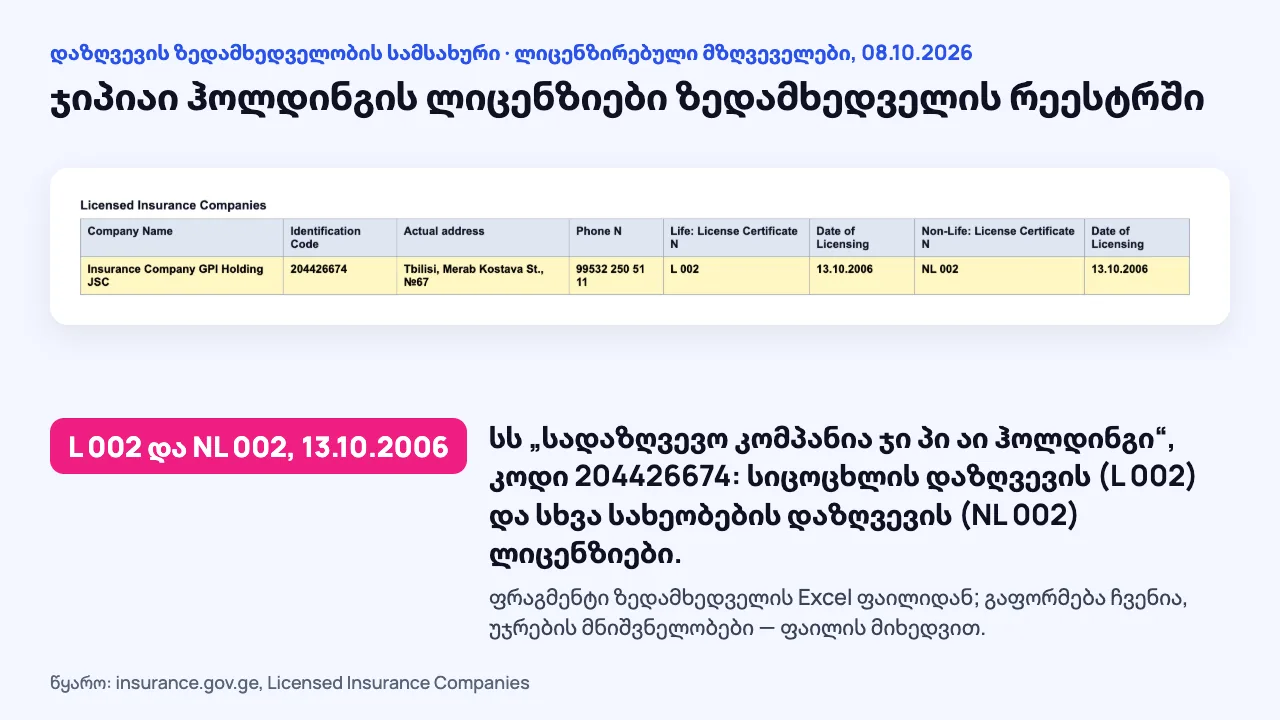Click the 'Life: License Certificate N' header

coord(736,238)
